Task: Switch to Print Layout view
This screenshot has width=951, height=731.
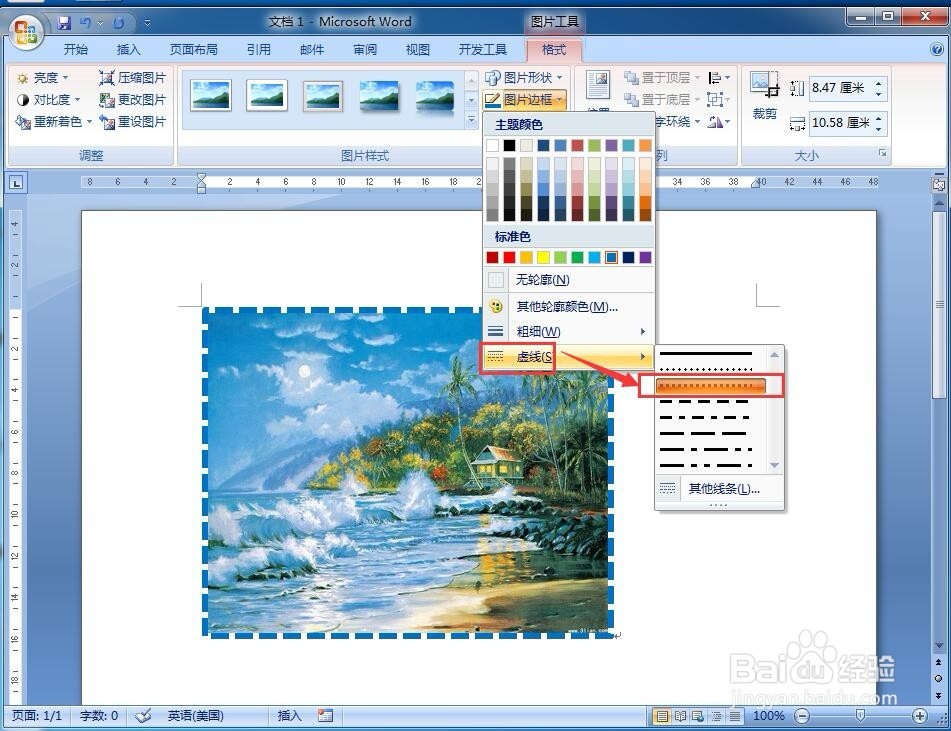Action: (x=662, y=716)
